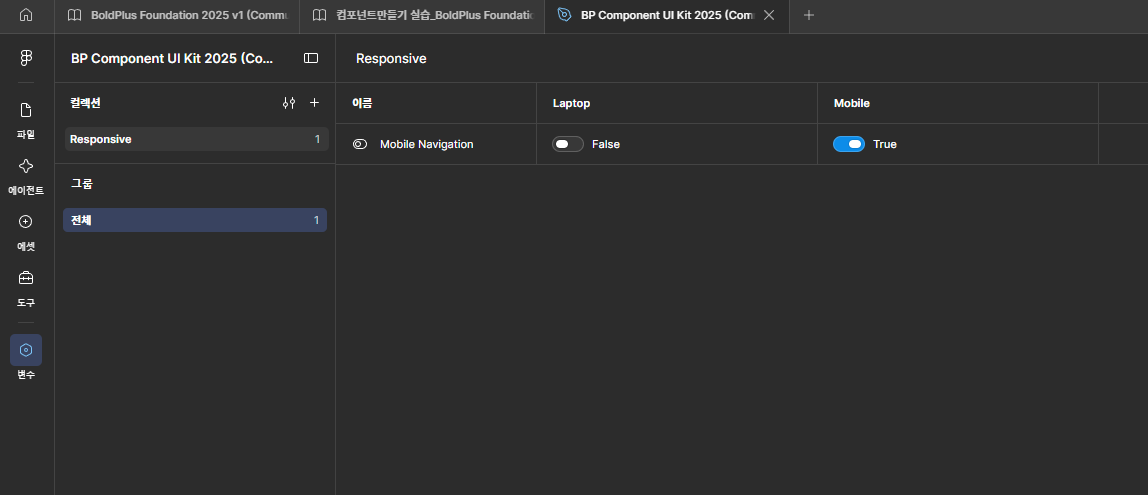The width and height of the screenshot is (1148, 495).
Task: Open the 도구 (Tools) sidebar panel
Action: (26, 289)
